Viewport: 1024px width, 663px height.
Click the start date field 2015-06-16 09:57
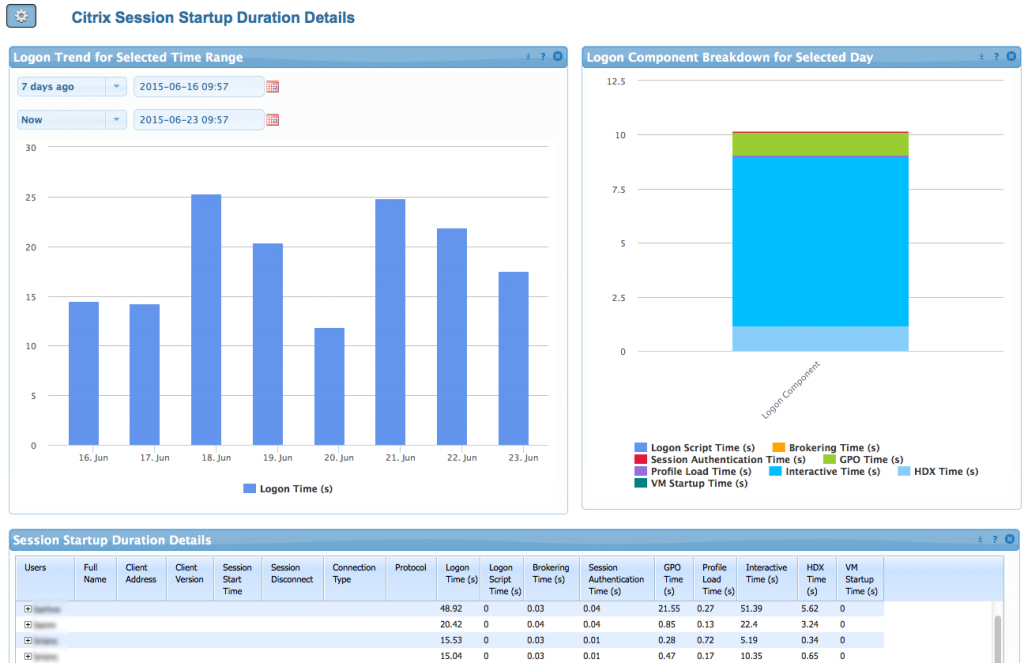click(x=199, y=86)
